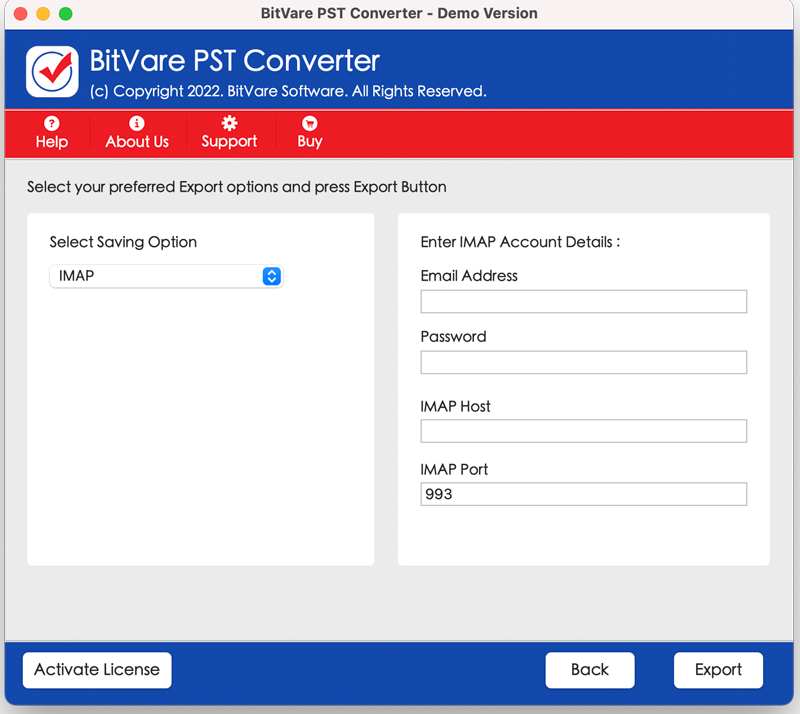This screenshot has width=800, height=714.
Task: Click the BitVare checkmark logo
Action: pos(53,71)
